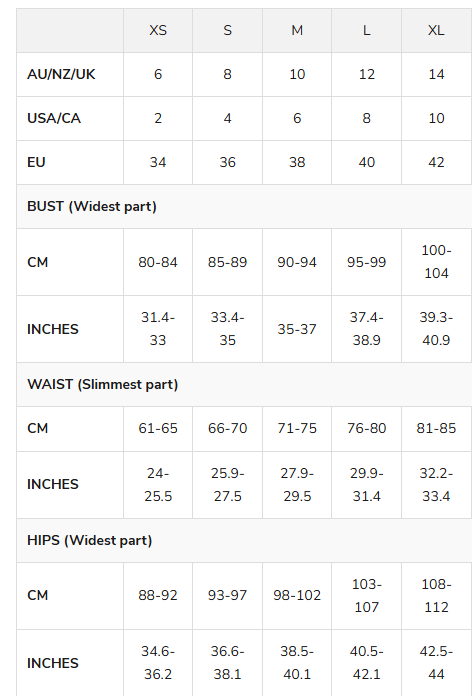The width and height of the screenshot is (472, 696).
Task: Select the L size column header
Action: click(x=366, y=30)
